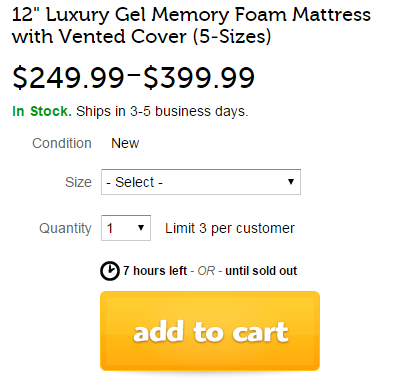Click the $249.99 starting price
The height and width of the screenshot is (381, 397).
point(68,78)
